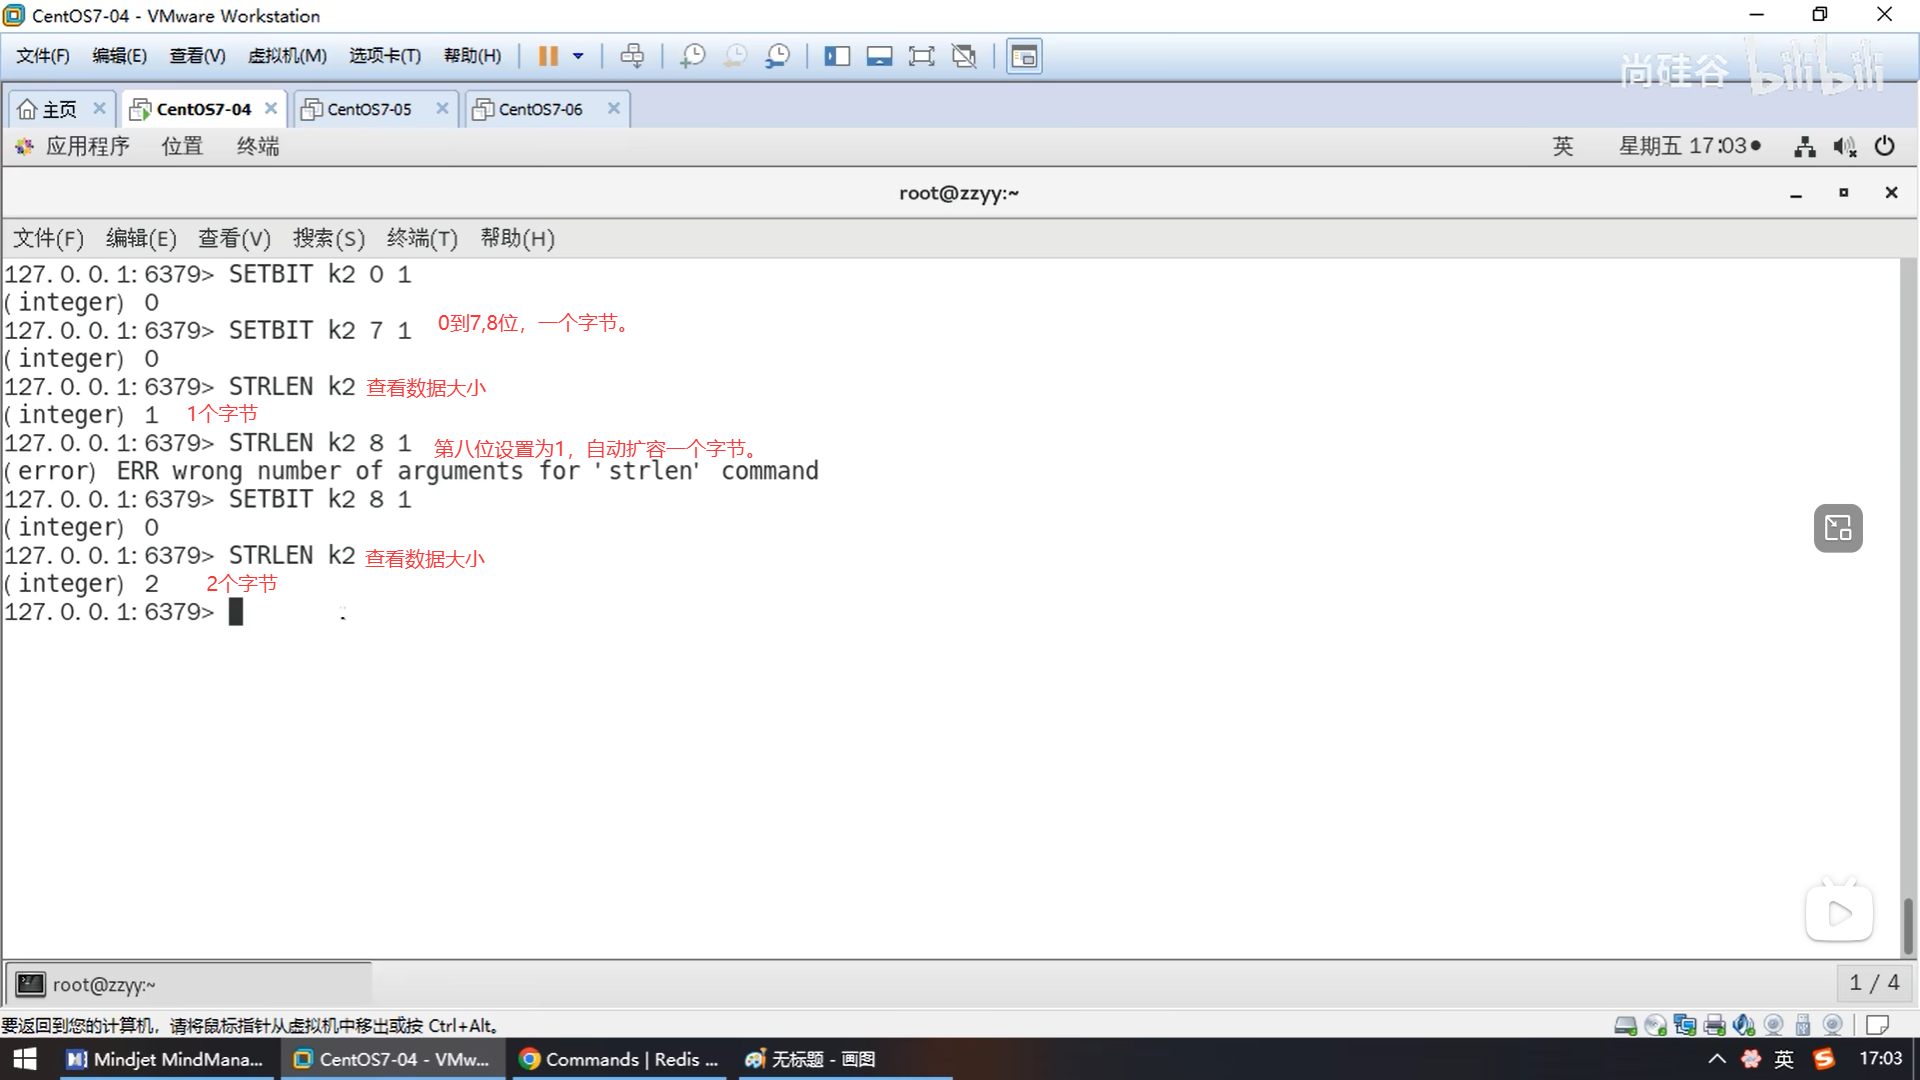Click the CentOS power icon
The image size is (1920, 1080).
point(1884,146)
